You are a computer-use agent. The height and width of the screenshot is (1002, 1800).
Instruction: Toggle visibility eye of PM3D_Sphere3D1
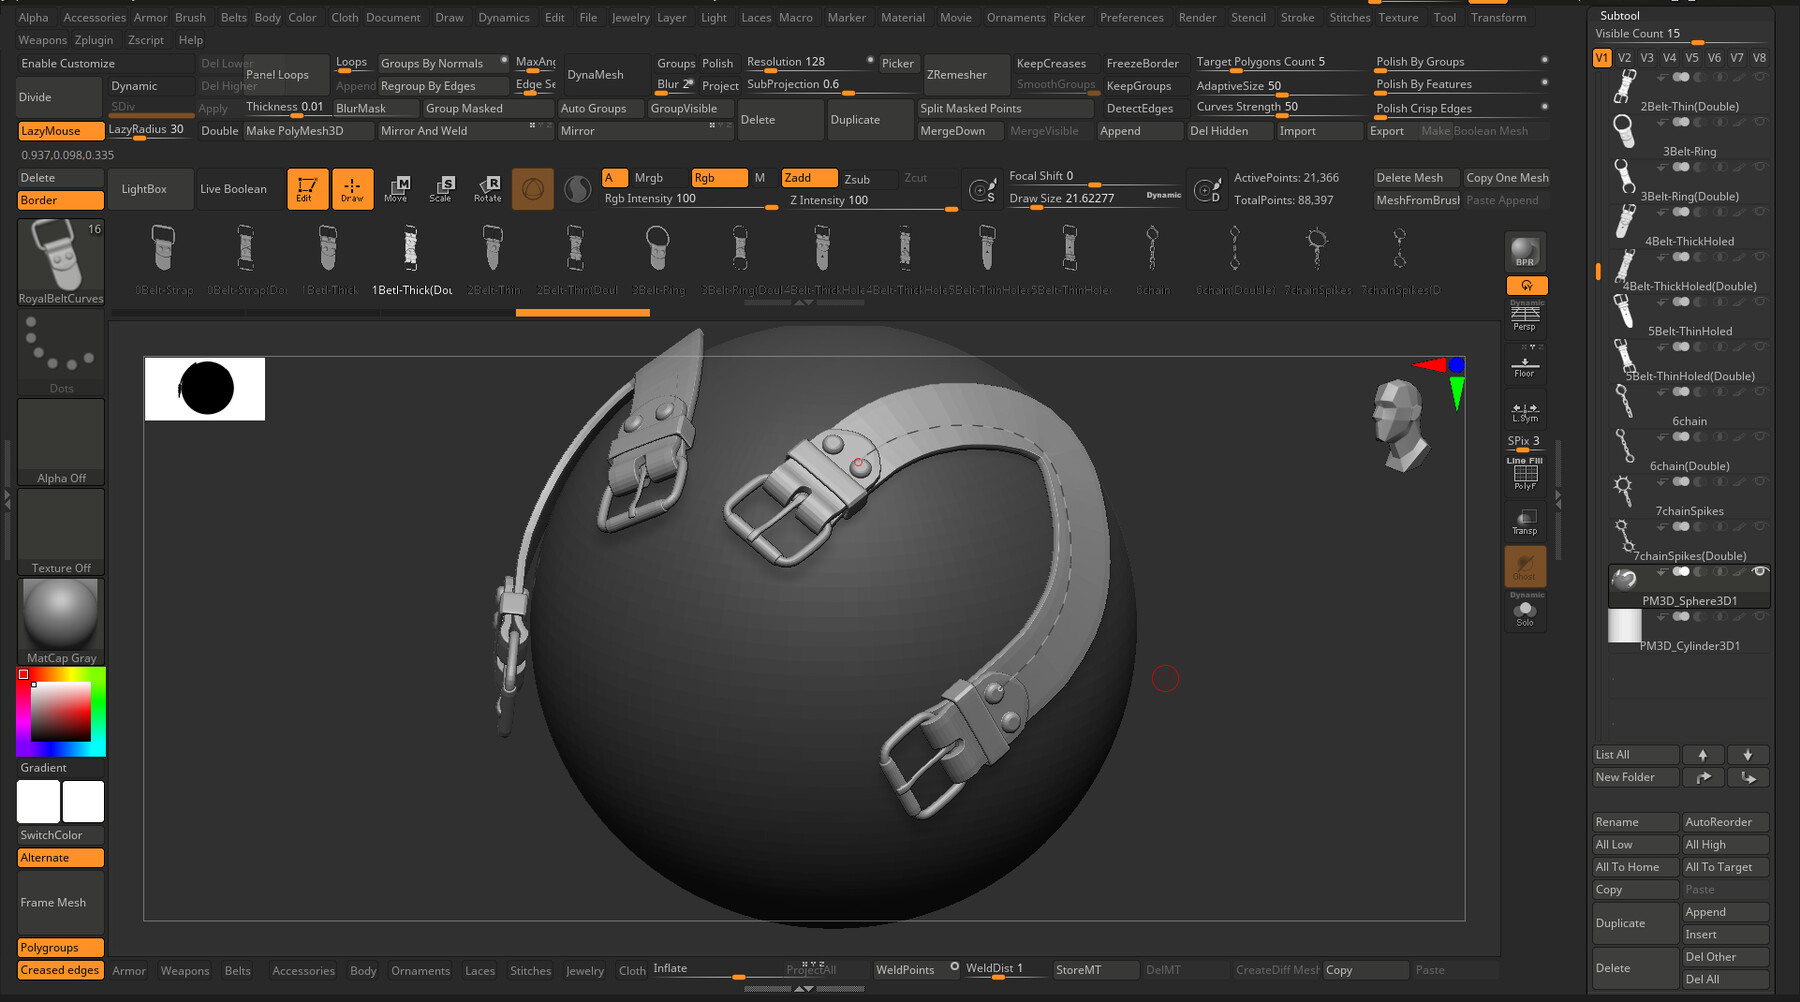pyautogui.click(x=1760, y=572)
